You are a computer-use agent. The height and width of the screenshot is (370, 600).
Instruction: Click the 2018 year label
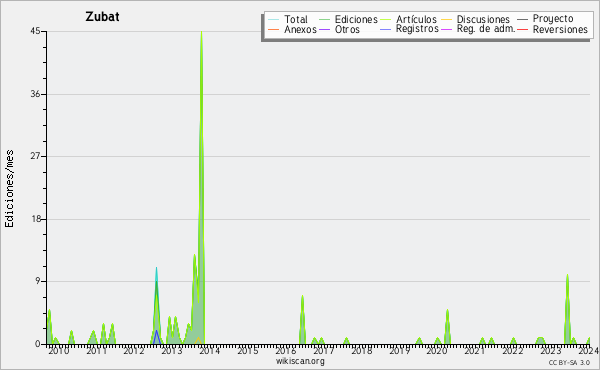pos(362,350)
